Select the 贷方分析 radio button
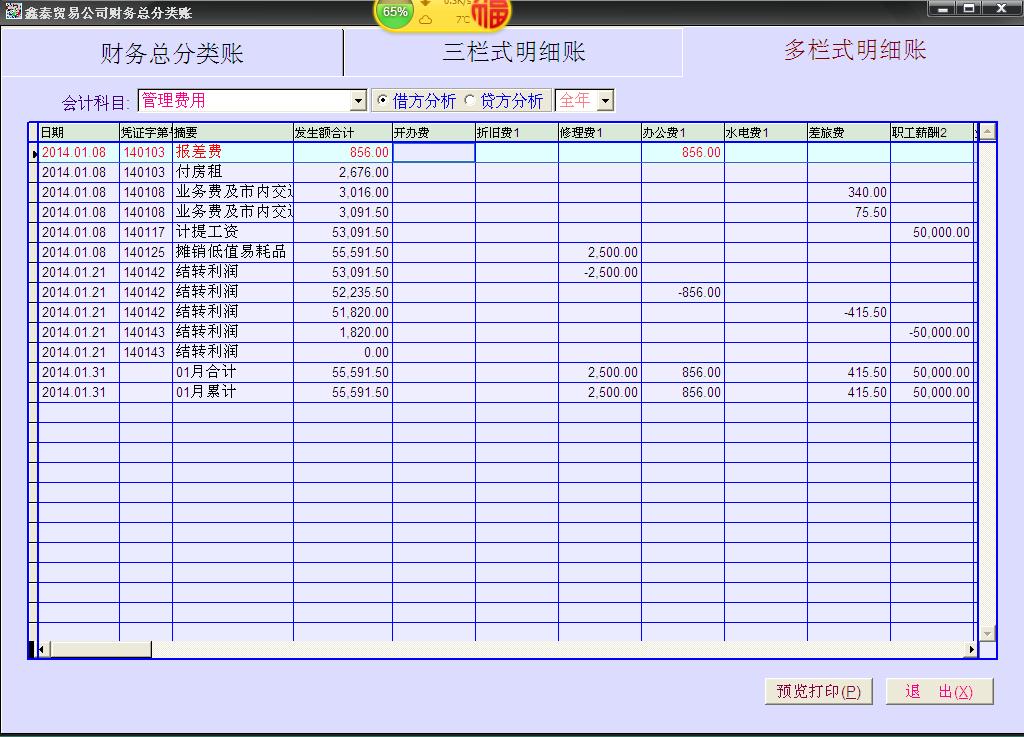The width and height of the screenshot is (1024, 737). pyautogui.click(x=469, y=101)
